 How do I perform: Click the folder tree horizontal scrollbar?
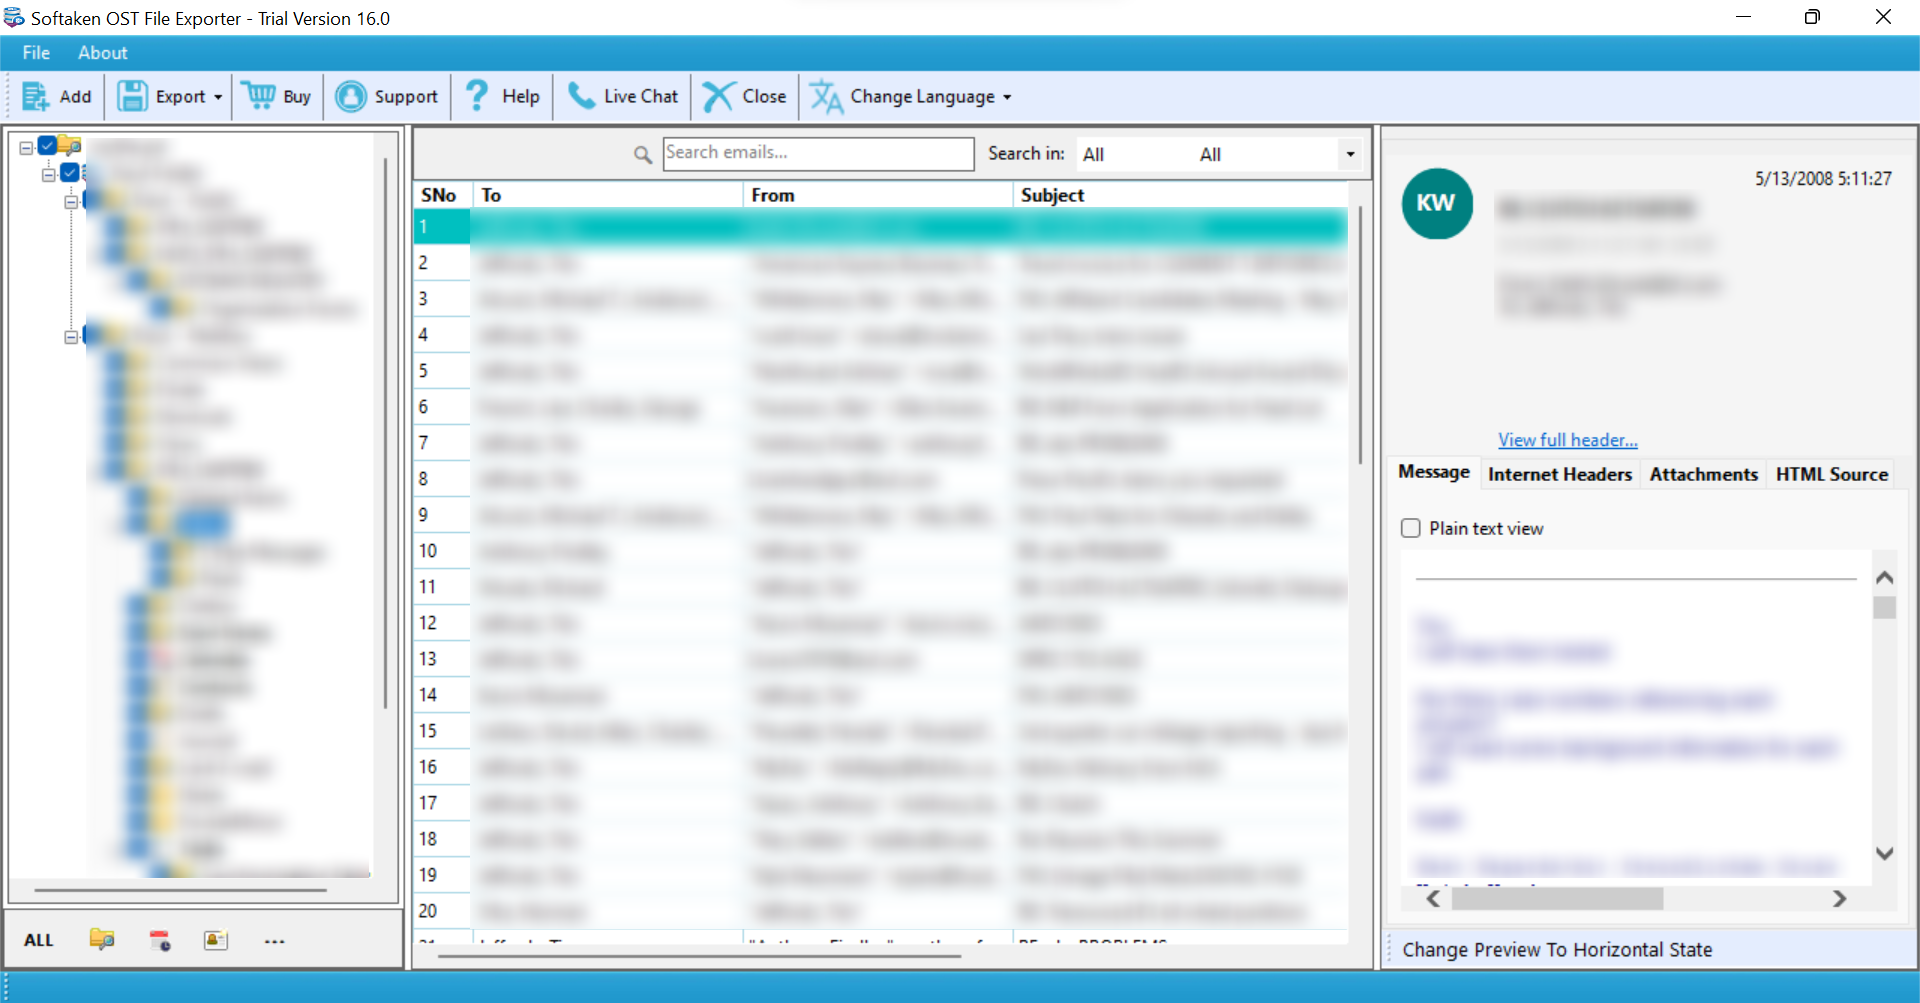181,889
